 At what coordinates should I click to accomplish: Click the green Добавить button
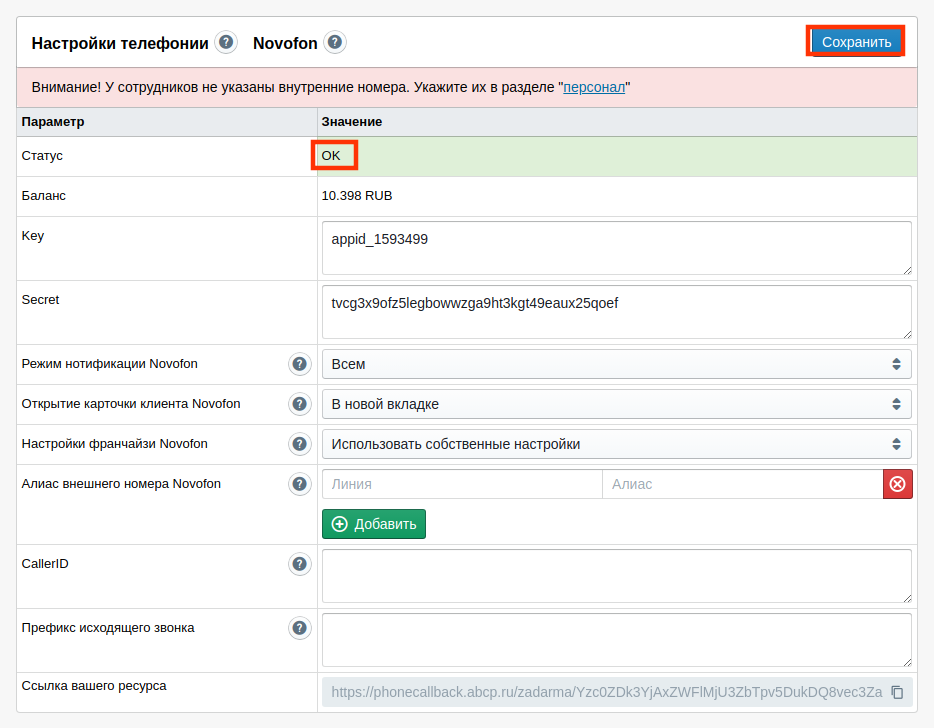tap(373, 524)
